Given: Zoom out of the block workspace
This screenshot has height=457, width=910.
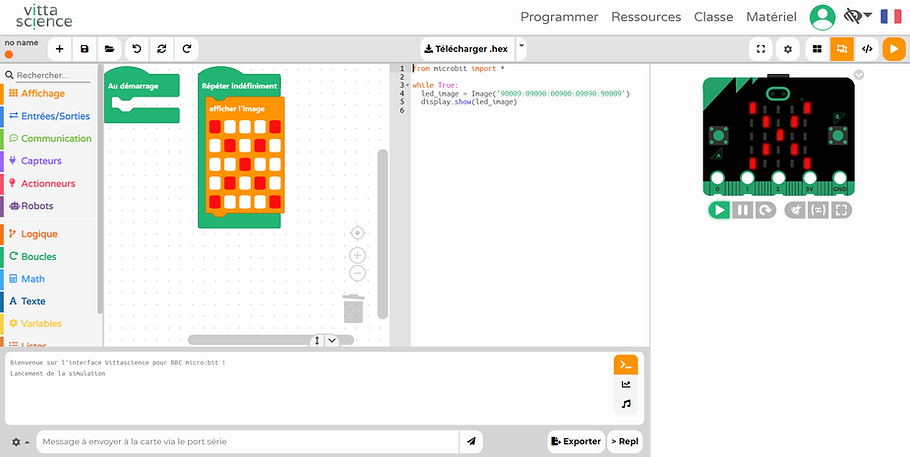Looking at the screenshot, I should click(x=358, y=273).
